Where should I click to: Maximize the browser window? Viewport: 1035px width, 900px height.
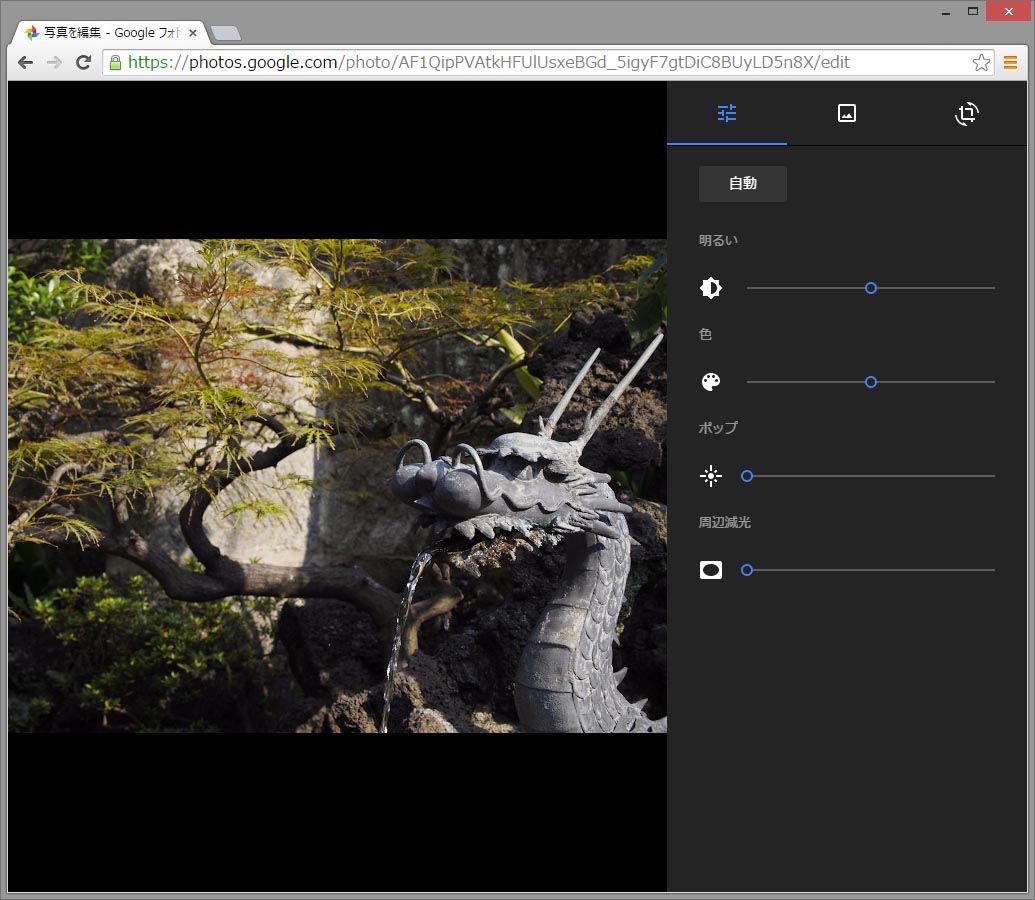pyautogui.click(x=973, y=11)
